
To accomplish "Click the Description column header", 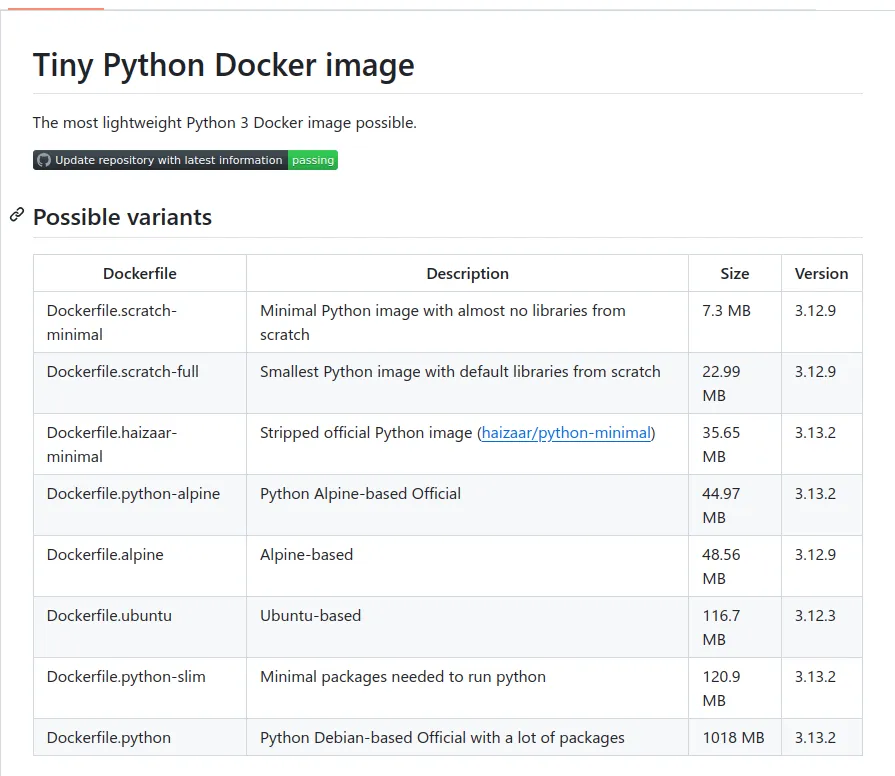I will (467, 273).
